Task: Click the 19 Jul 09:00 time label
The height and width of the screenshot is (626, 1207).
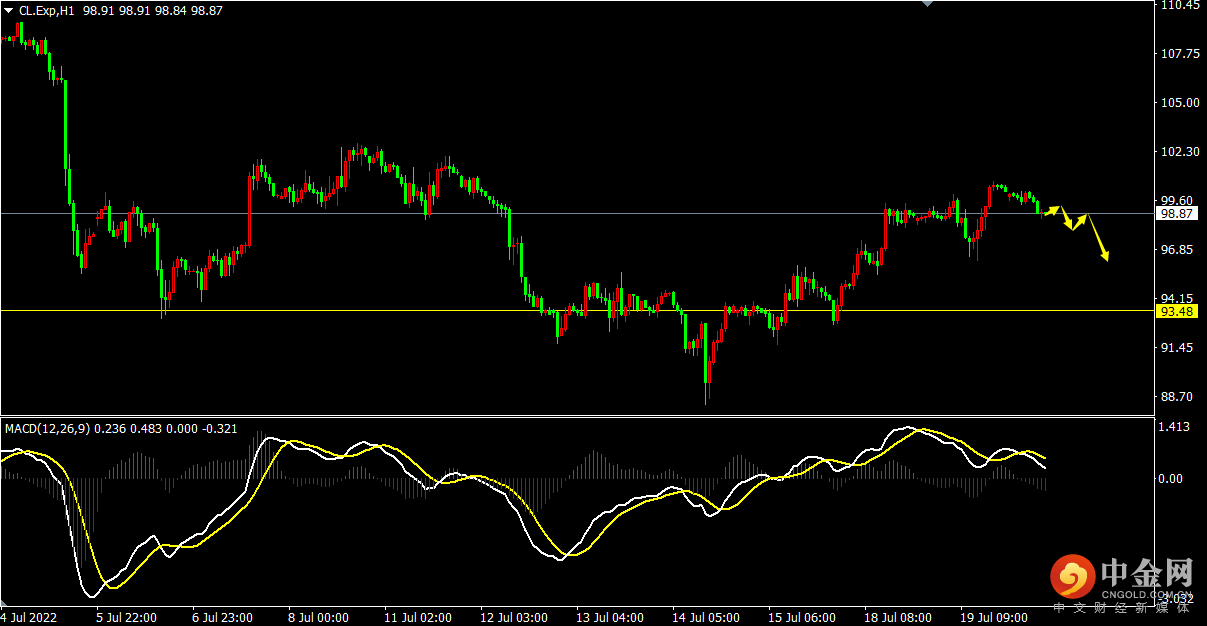Action: [994, 618]
